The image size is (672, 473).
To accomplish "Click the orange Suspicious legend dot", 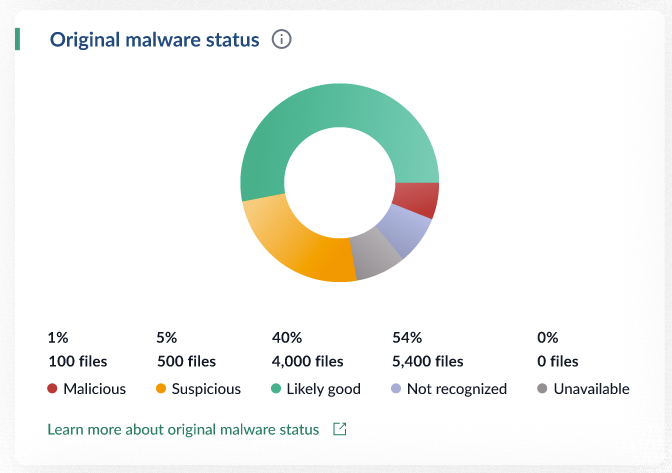I will coord(161,389).
